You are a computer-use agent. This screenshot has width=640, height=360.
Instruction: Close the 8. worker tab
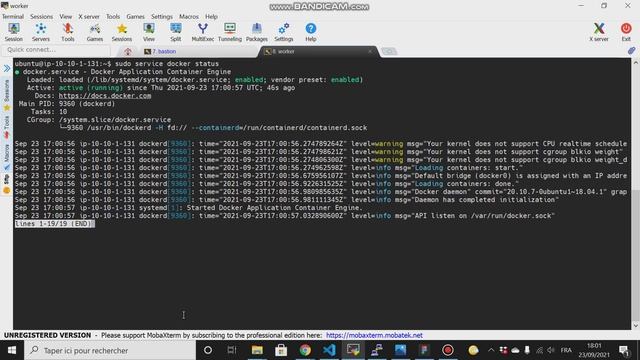pyautogui.click(x=370, y=51)
